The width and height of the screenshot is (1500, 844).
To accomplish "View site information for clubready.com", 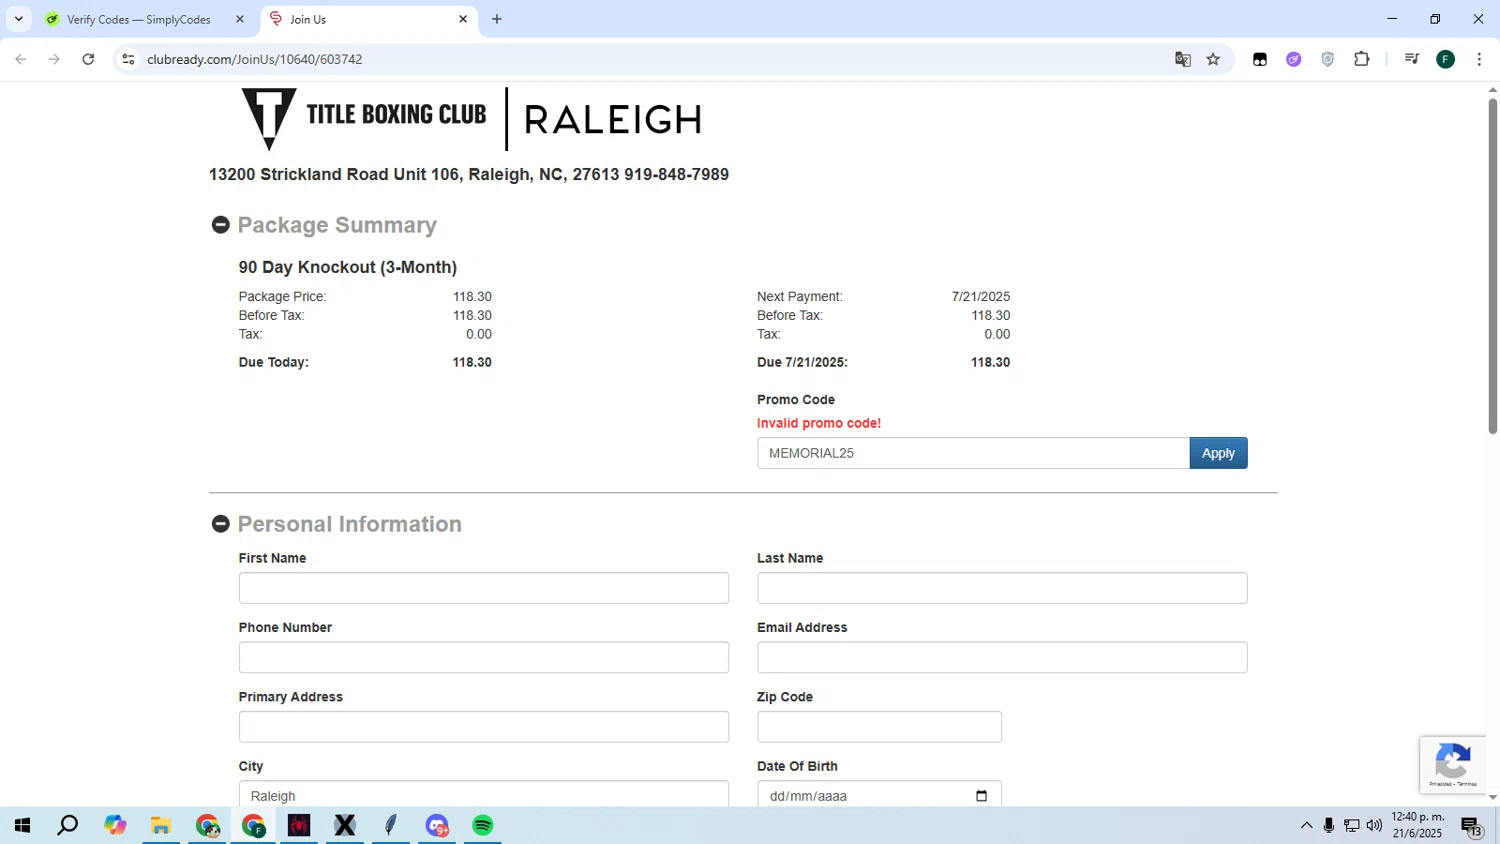I will coord(128,59).
